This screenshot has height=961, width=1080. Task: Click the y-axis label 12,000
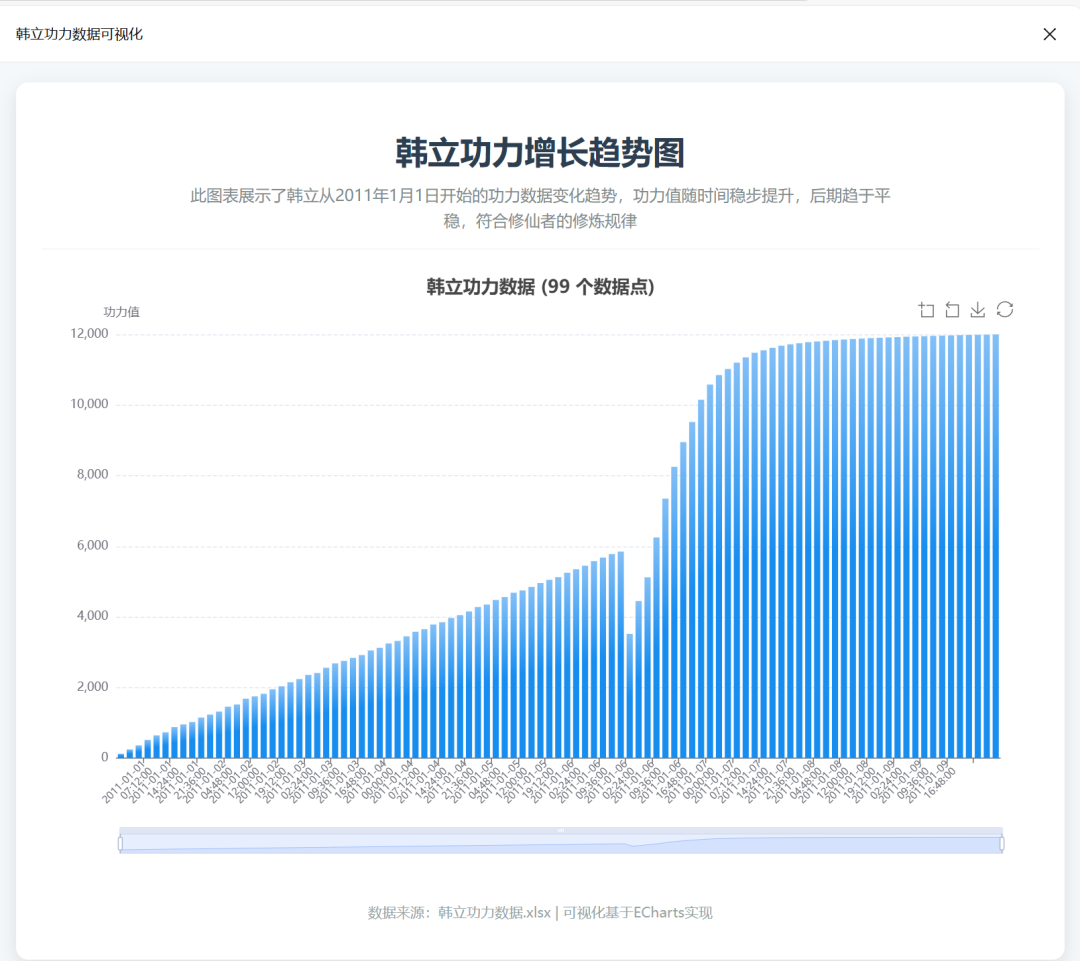point(91,333)
